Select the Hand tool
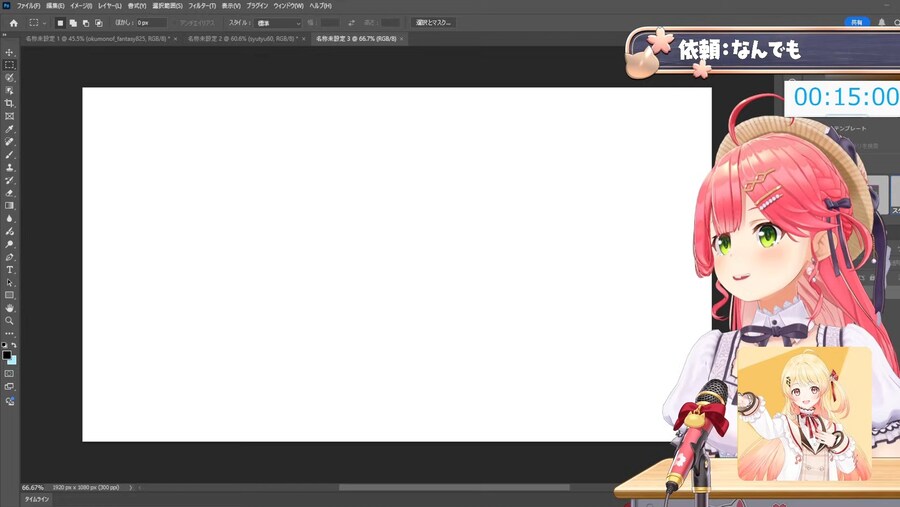 pos(9,308)
